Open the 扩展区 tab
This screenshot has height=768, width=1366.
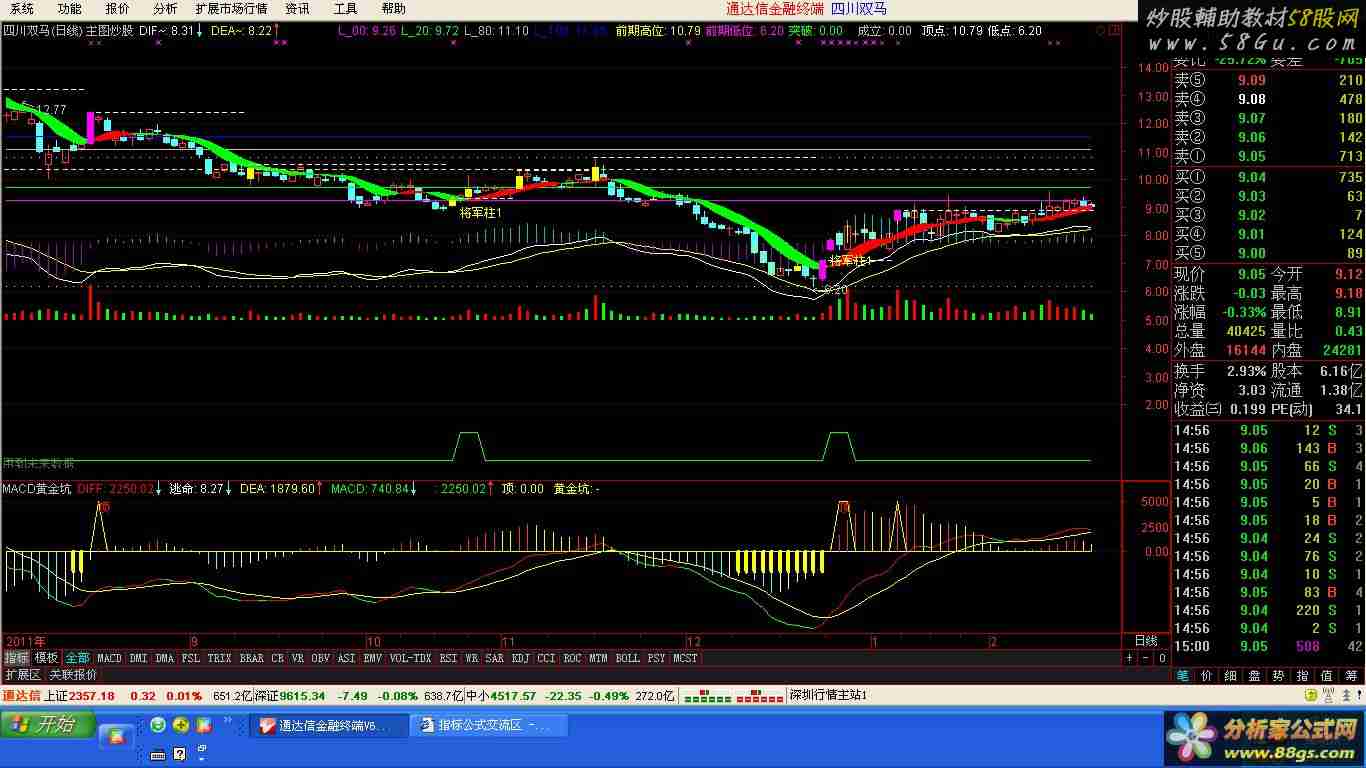tap(22, 675)
